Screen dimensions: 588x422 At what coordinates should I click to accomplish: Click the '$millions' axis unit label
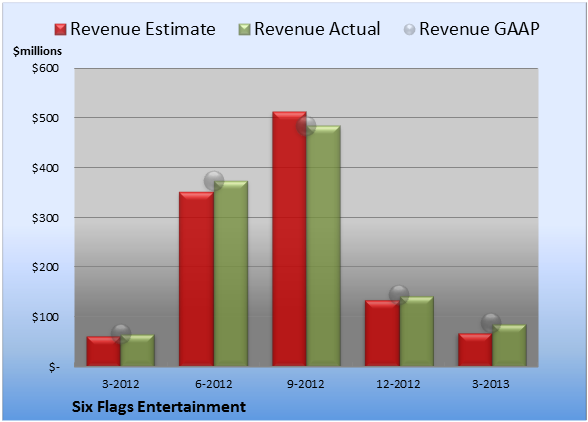pyautogui.click(x=37, y=51)
